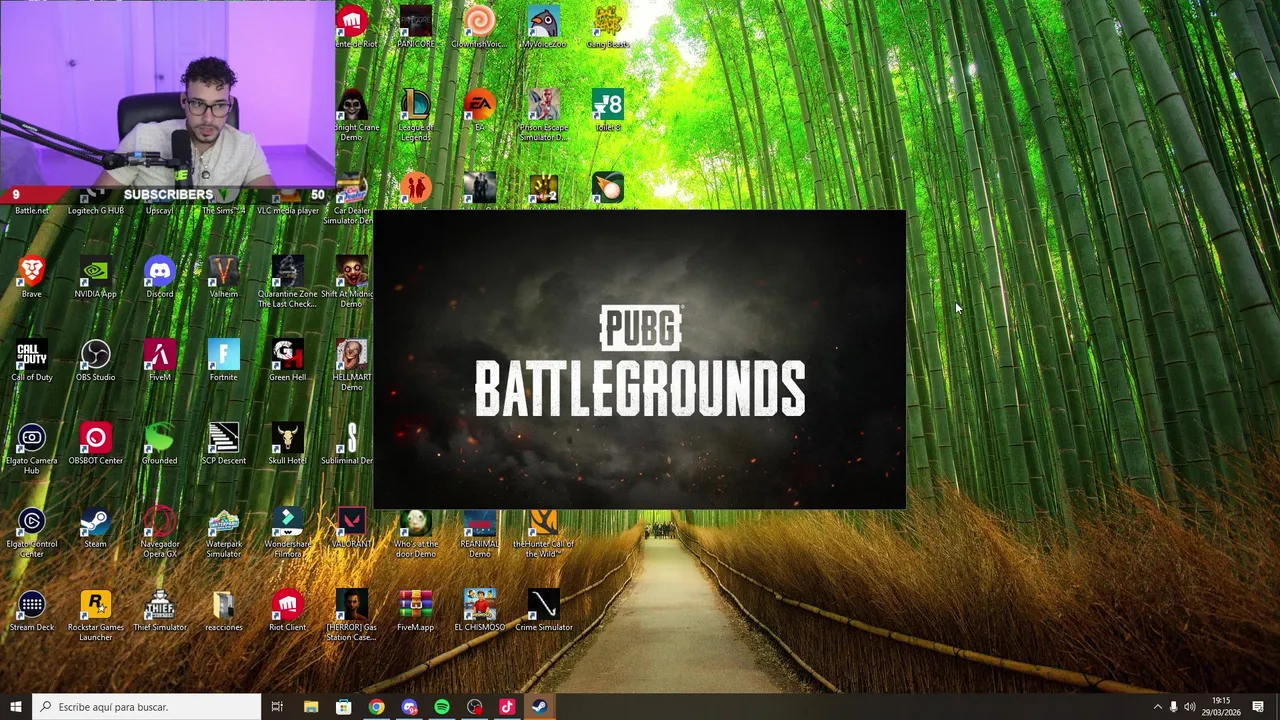Click the PUBG Battlegrounds splash screen
Viewport: 1280px width, 720px height.
[x=640, y=360]
